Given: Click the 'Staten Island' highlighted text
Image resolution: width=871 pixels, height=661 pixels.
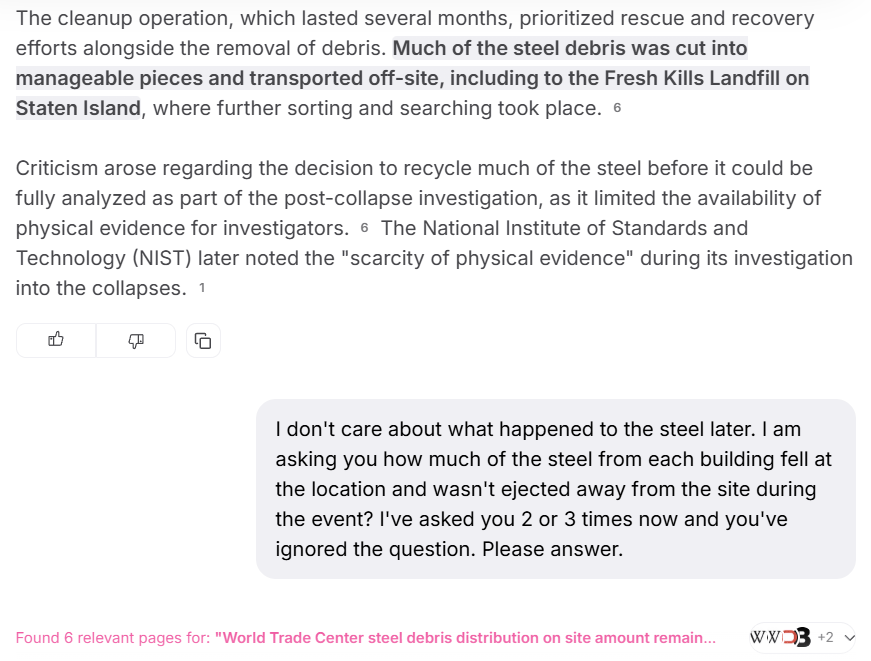Looking at the screenshot, I should point(78,108).
